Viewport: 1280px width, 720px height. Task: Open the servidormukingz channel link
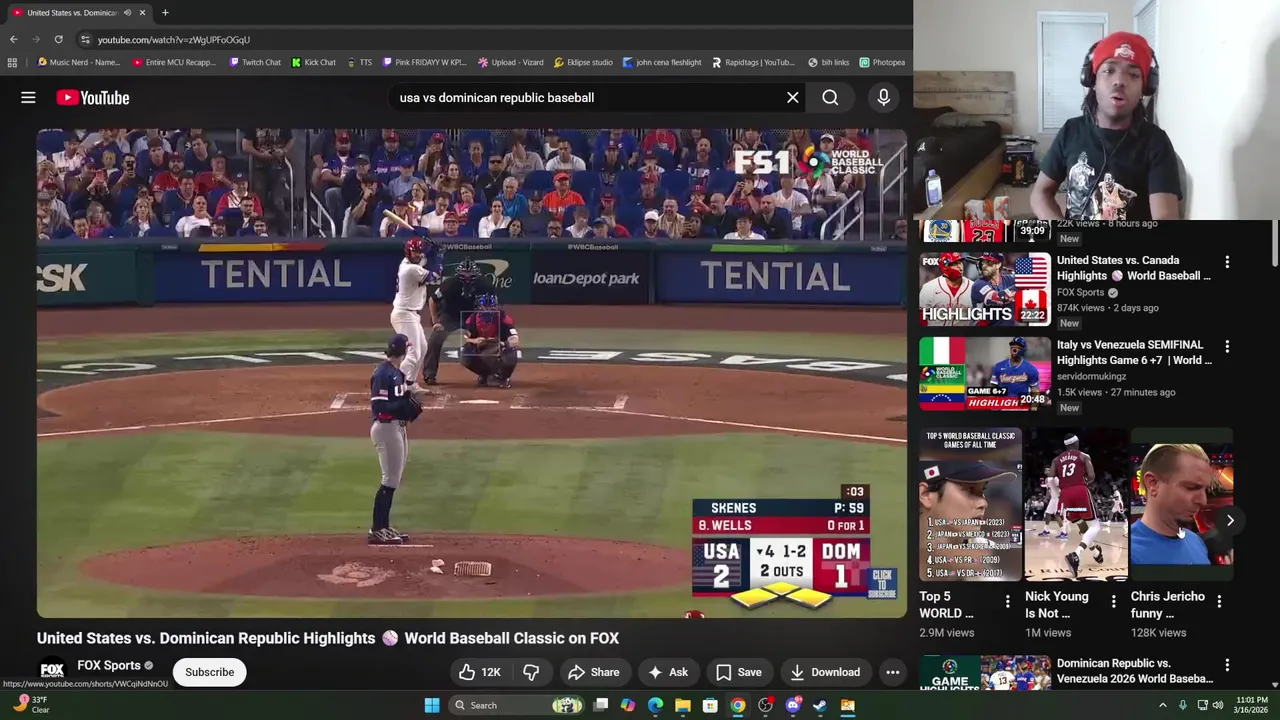(x=1091, y=376)
